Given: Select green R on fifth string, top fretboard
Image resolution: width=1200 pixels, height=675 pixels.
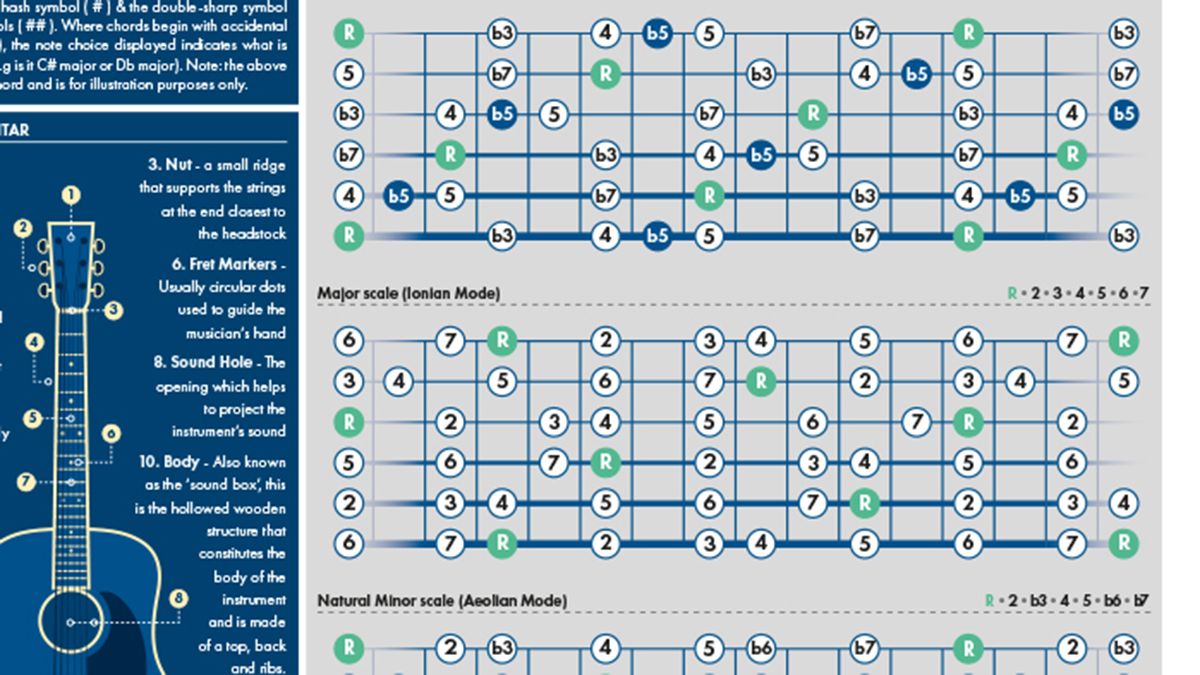Looking at the screenshot, I should [x=709, y=195].
